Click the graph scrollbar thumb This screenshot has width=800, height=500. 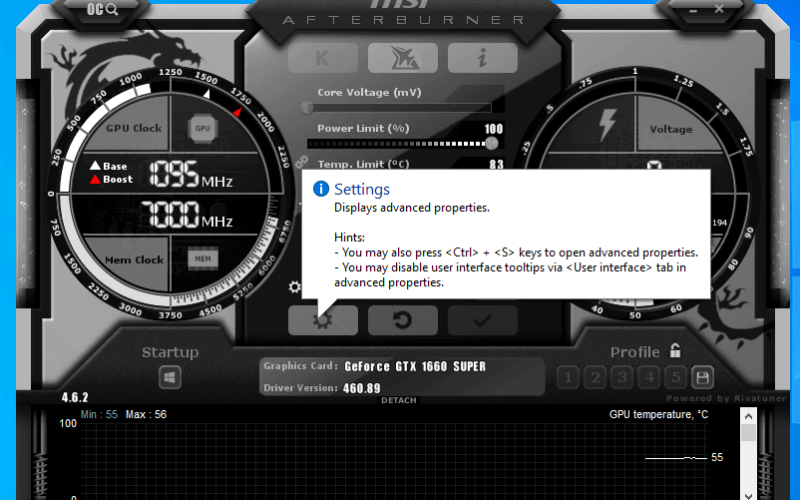click(748, 433)
